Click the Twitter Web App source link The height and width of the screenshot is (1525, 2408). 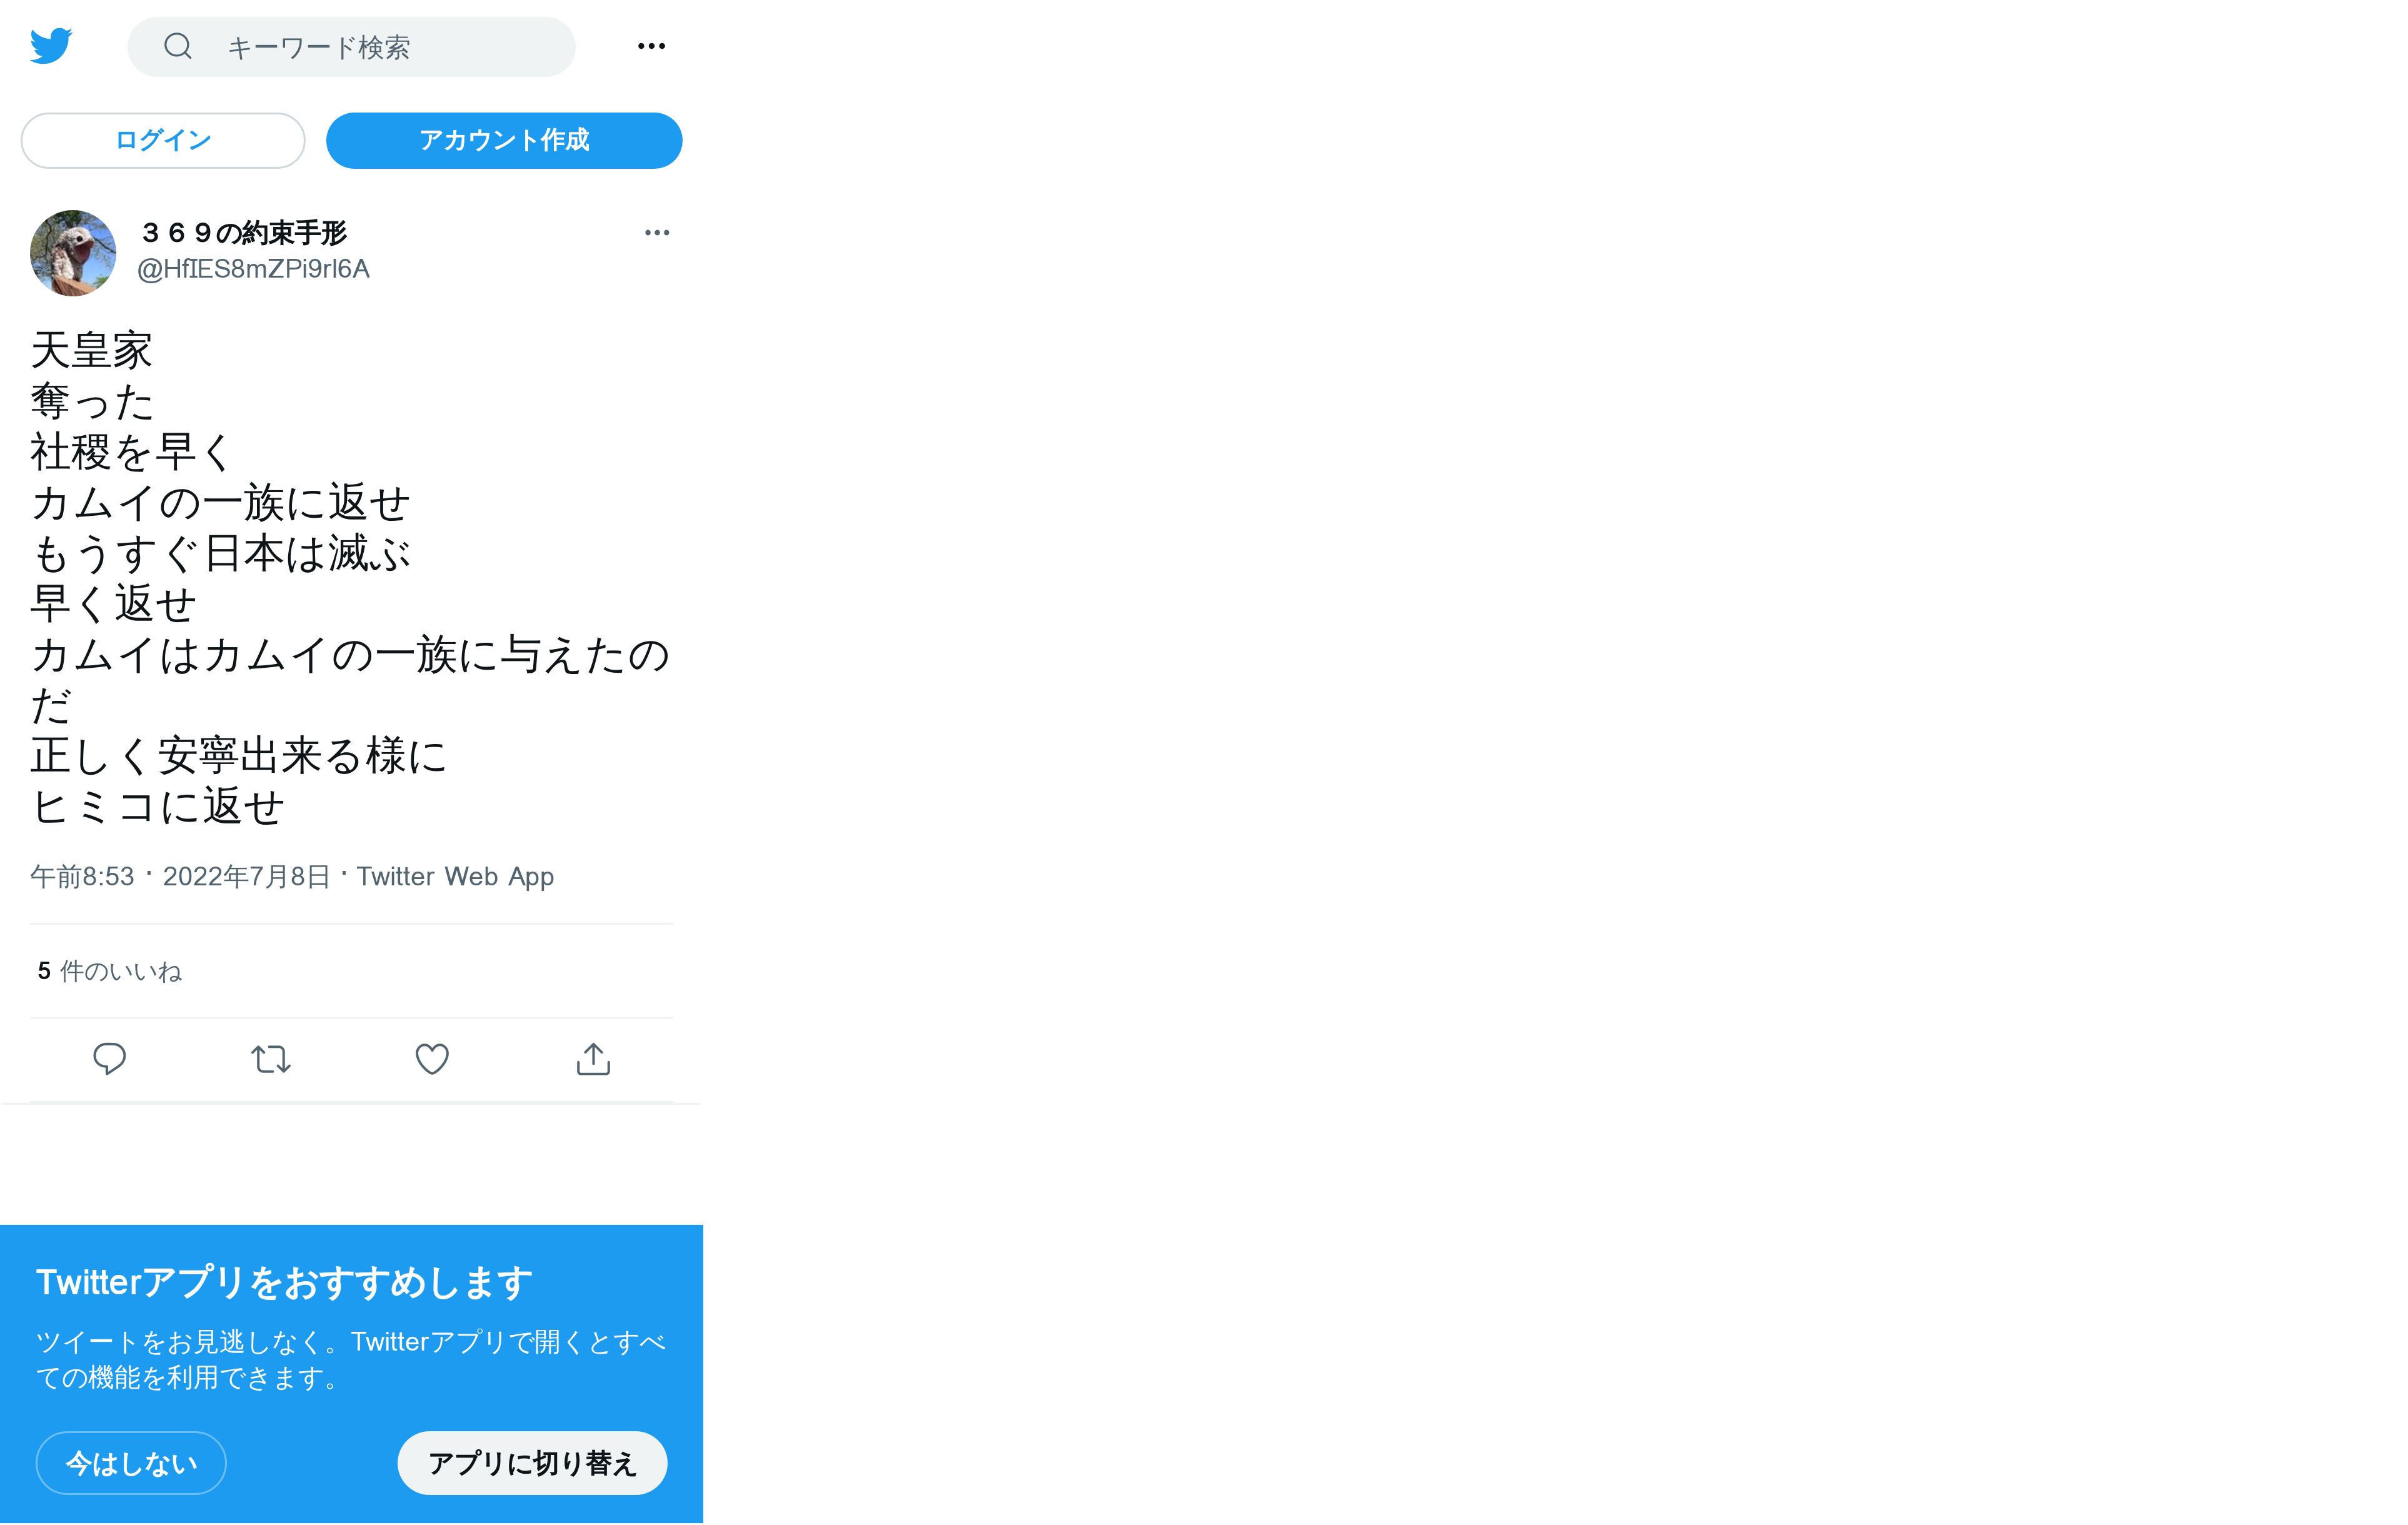(455, 877)
